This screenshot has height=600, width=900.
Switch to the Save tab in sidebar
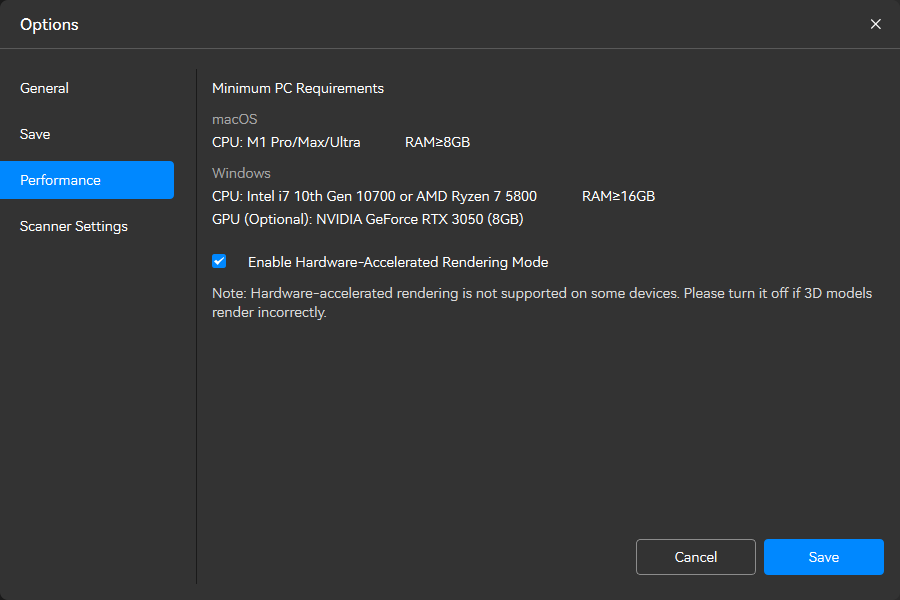(35, 134)
